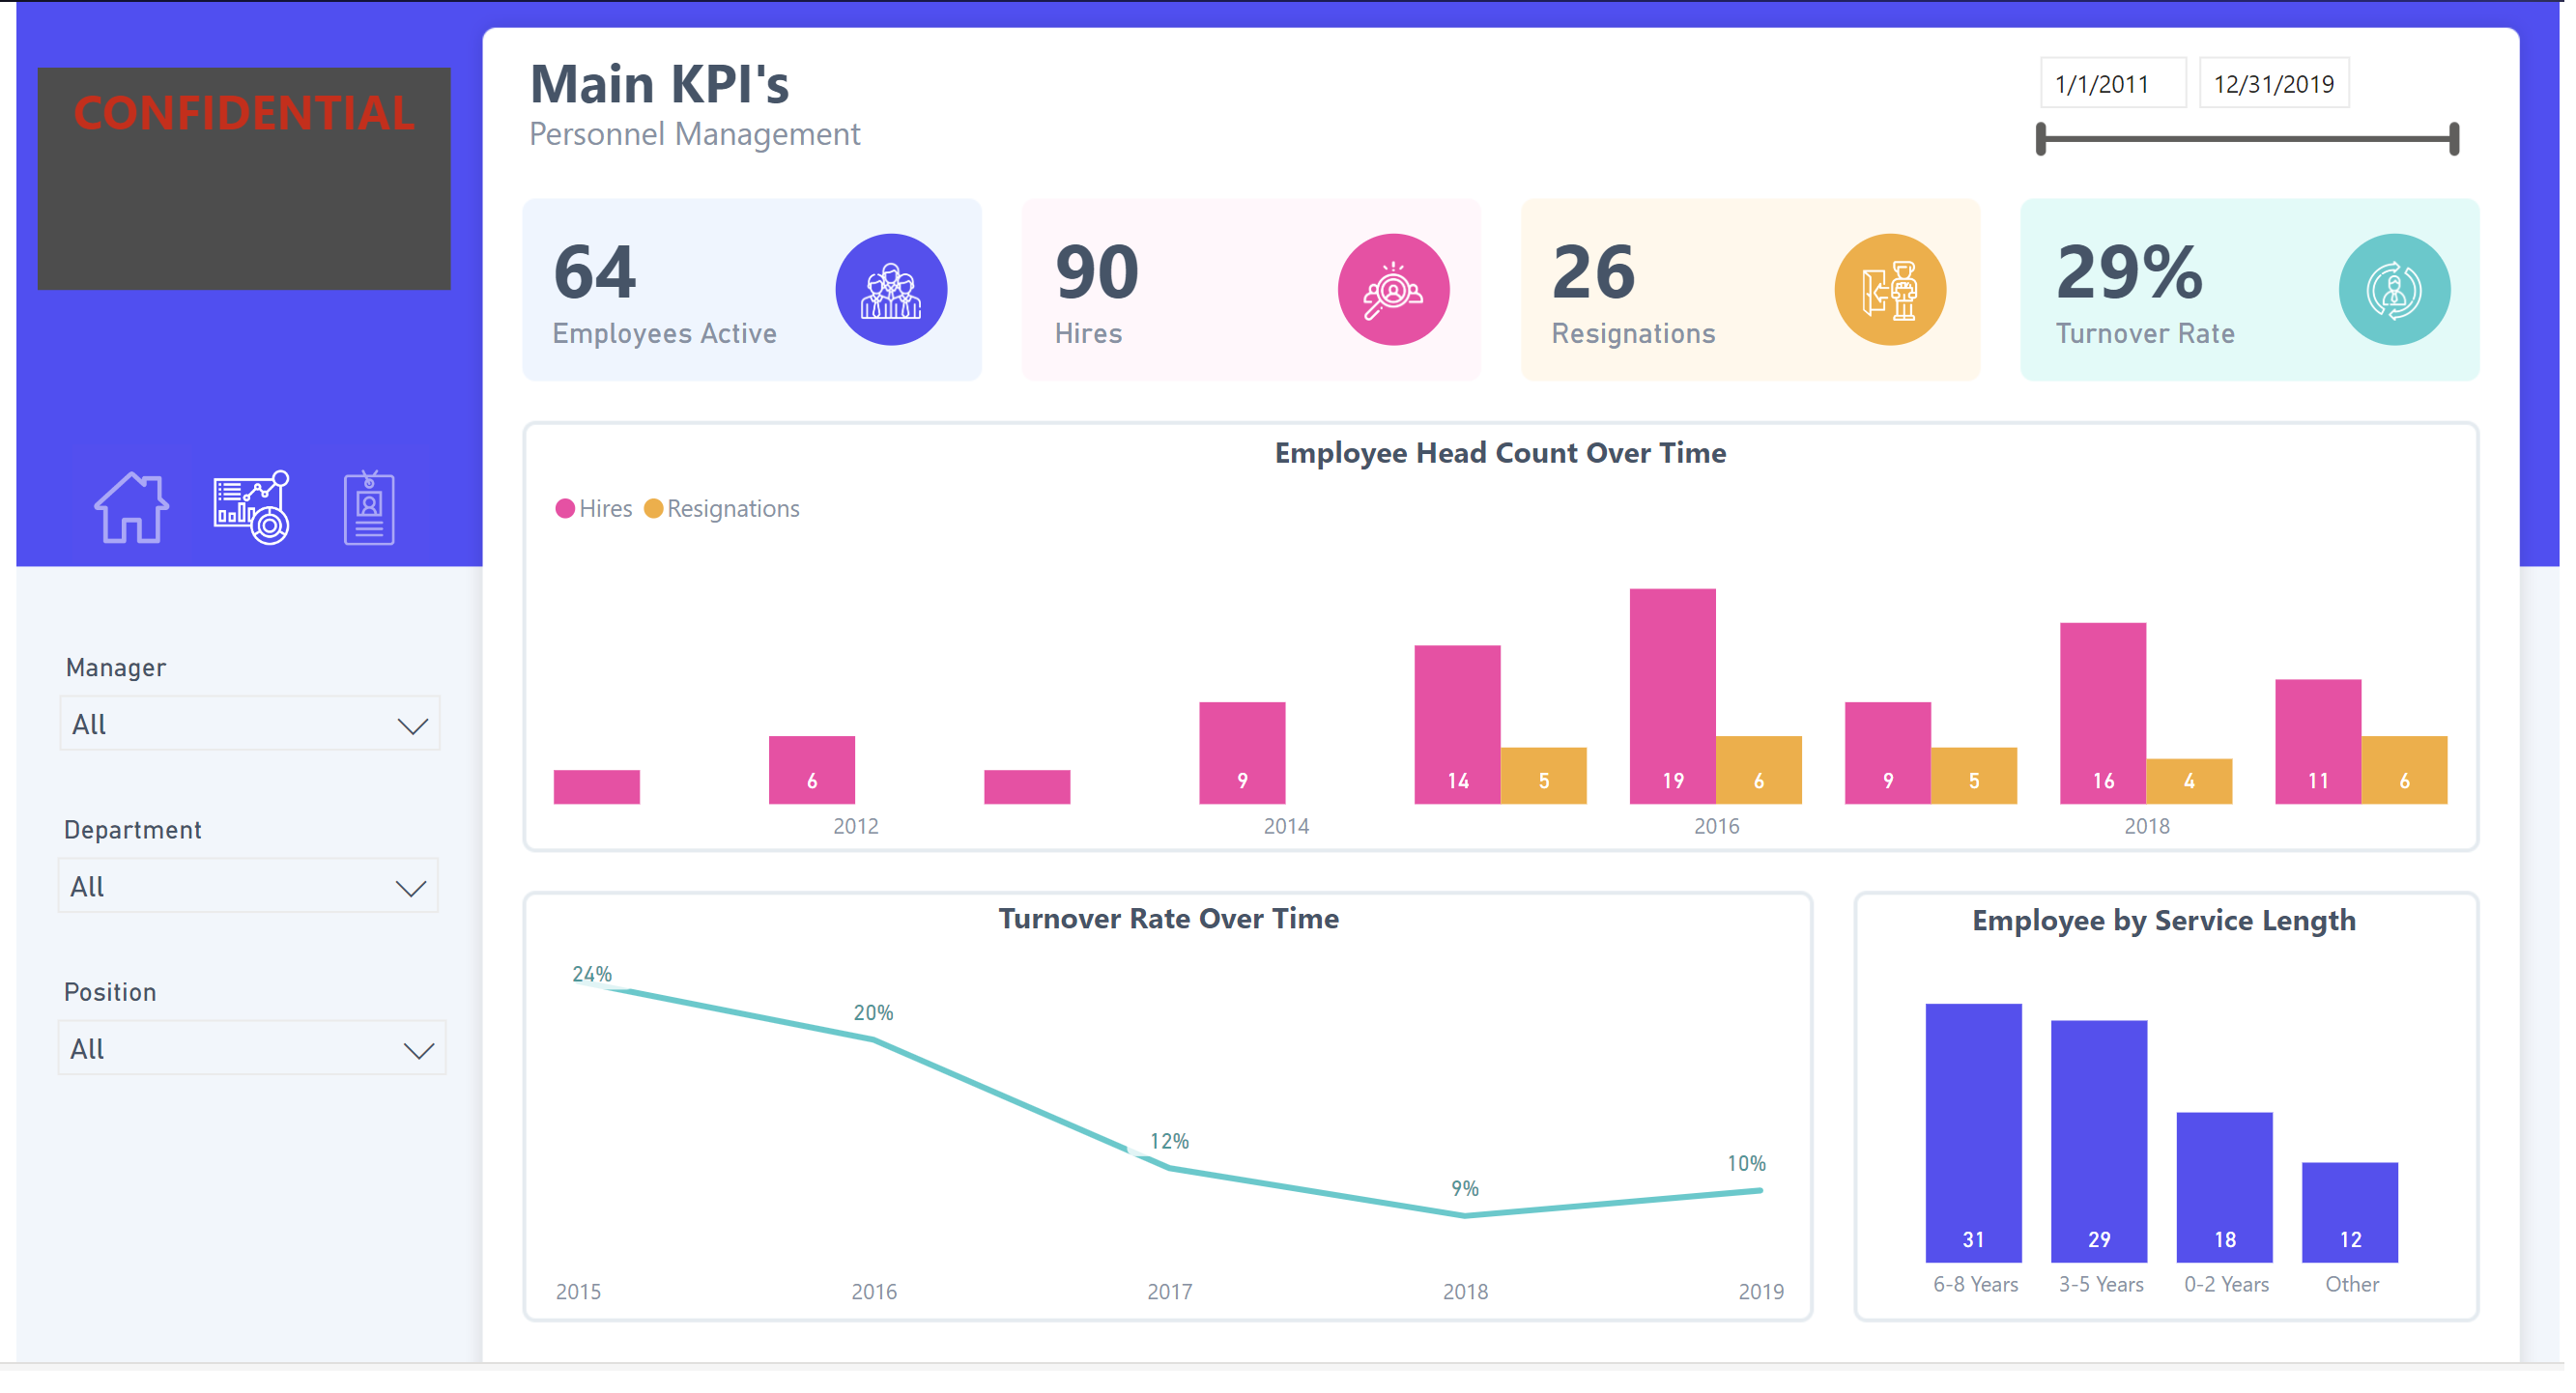Screen dimensions: 2576x1393
Task: Click the Turnover Rate cycle icon
Action: click(2393, 290)
